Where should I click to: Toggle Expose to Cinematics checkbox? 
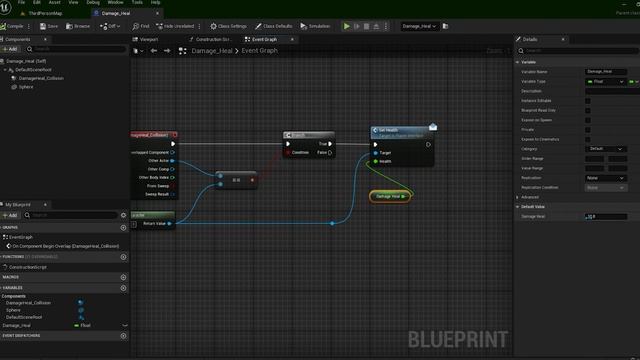pos(588,139)
